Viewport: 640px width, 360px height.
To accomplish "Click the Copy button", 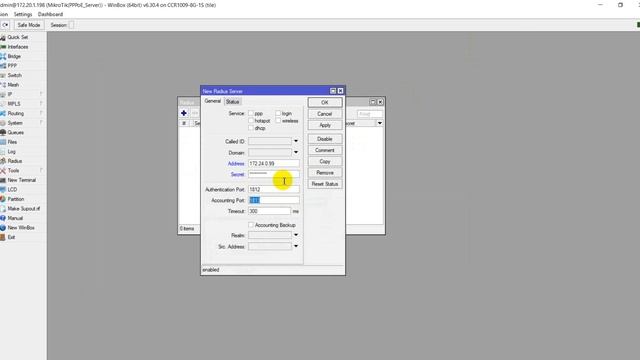I will 325,162.
